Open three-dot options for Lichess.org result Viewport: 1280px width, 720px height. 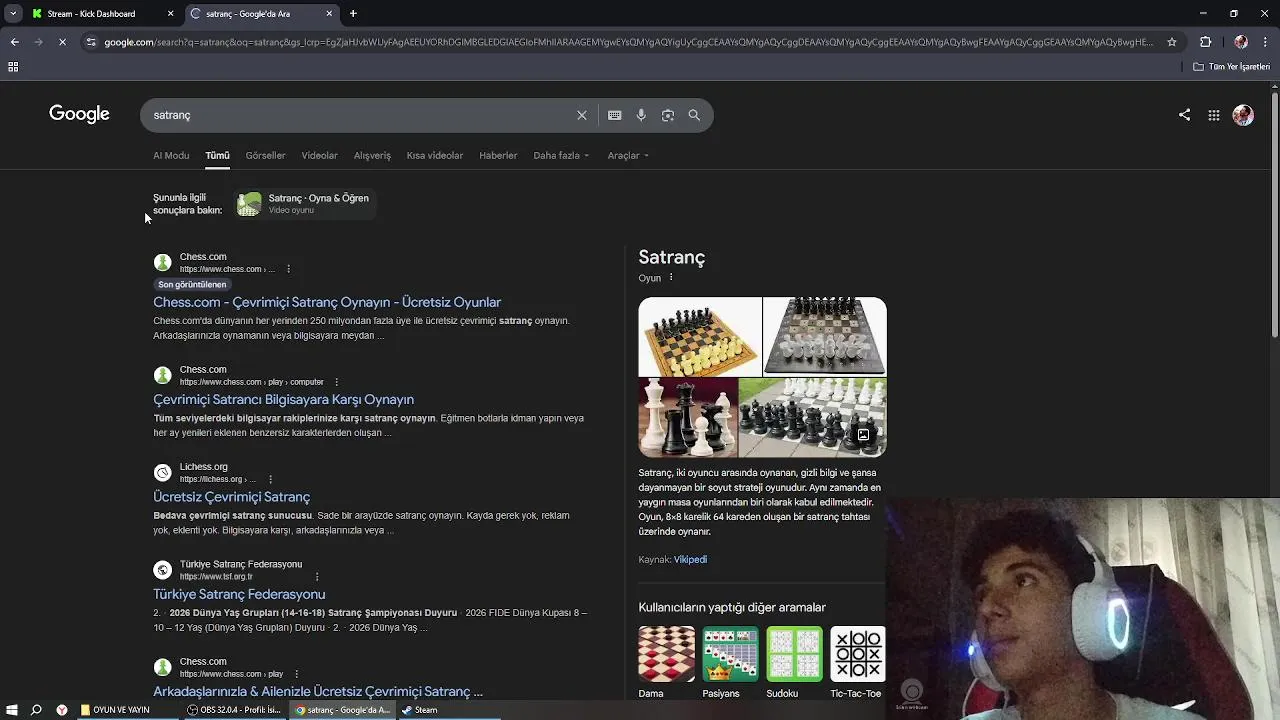[270, 479]
